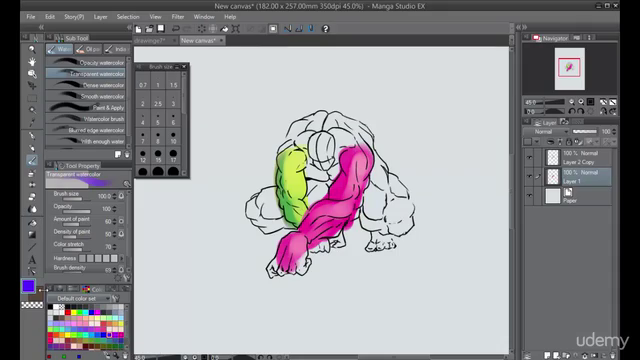Choose the Dense watercolor brush
This screenshot has width=640, height=360.
pyautogui.click(x=85, y=85)
